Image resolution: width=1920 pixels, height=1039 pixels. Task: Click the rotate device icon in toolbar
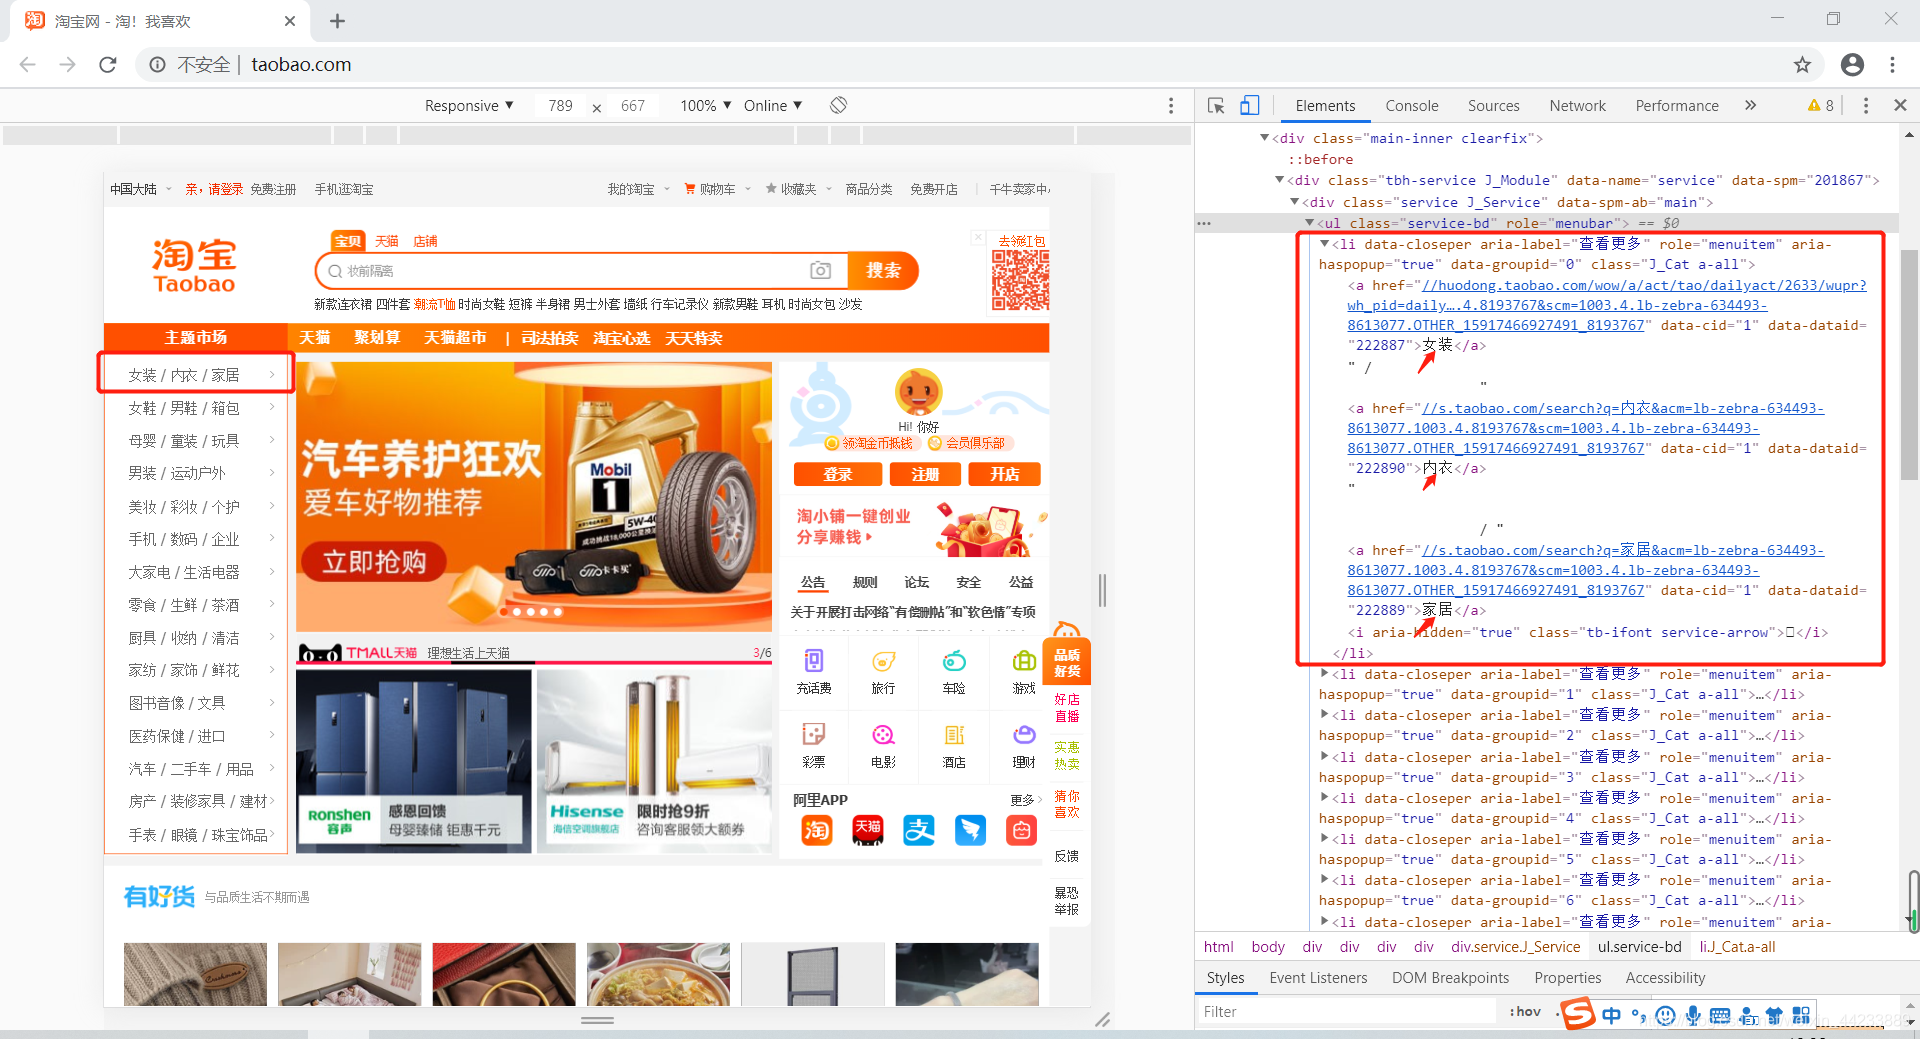click(x=839, y=105)
